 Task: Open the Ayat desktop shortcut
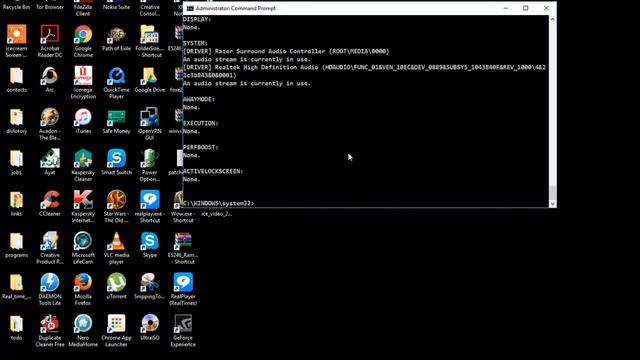pyautogui.click(x=50, y=158)
